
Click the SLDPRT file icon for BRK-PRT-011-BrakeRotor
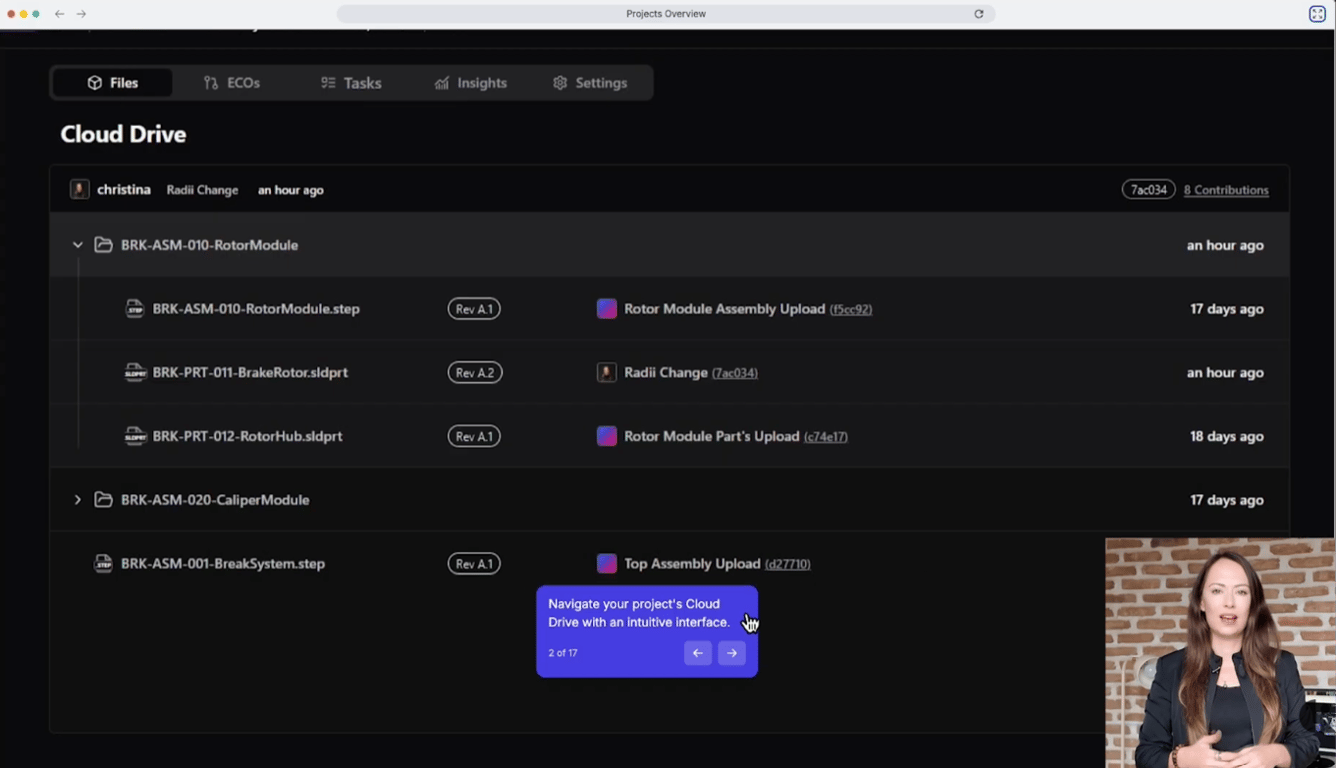tap(134, 373)
